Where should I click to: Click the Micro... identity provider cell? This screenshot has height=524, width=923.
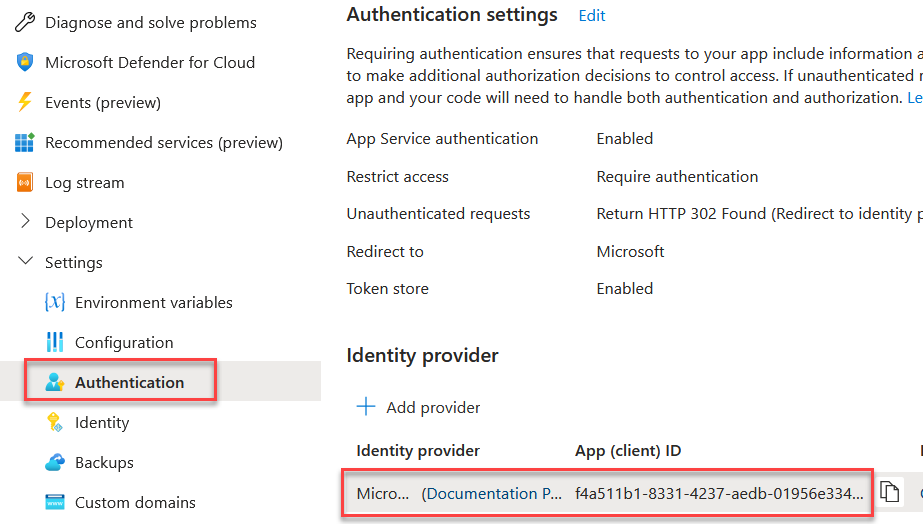click(383, 493)
